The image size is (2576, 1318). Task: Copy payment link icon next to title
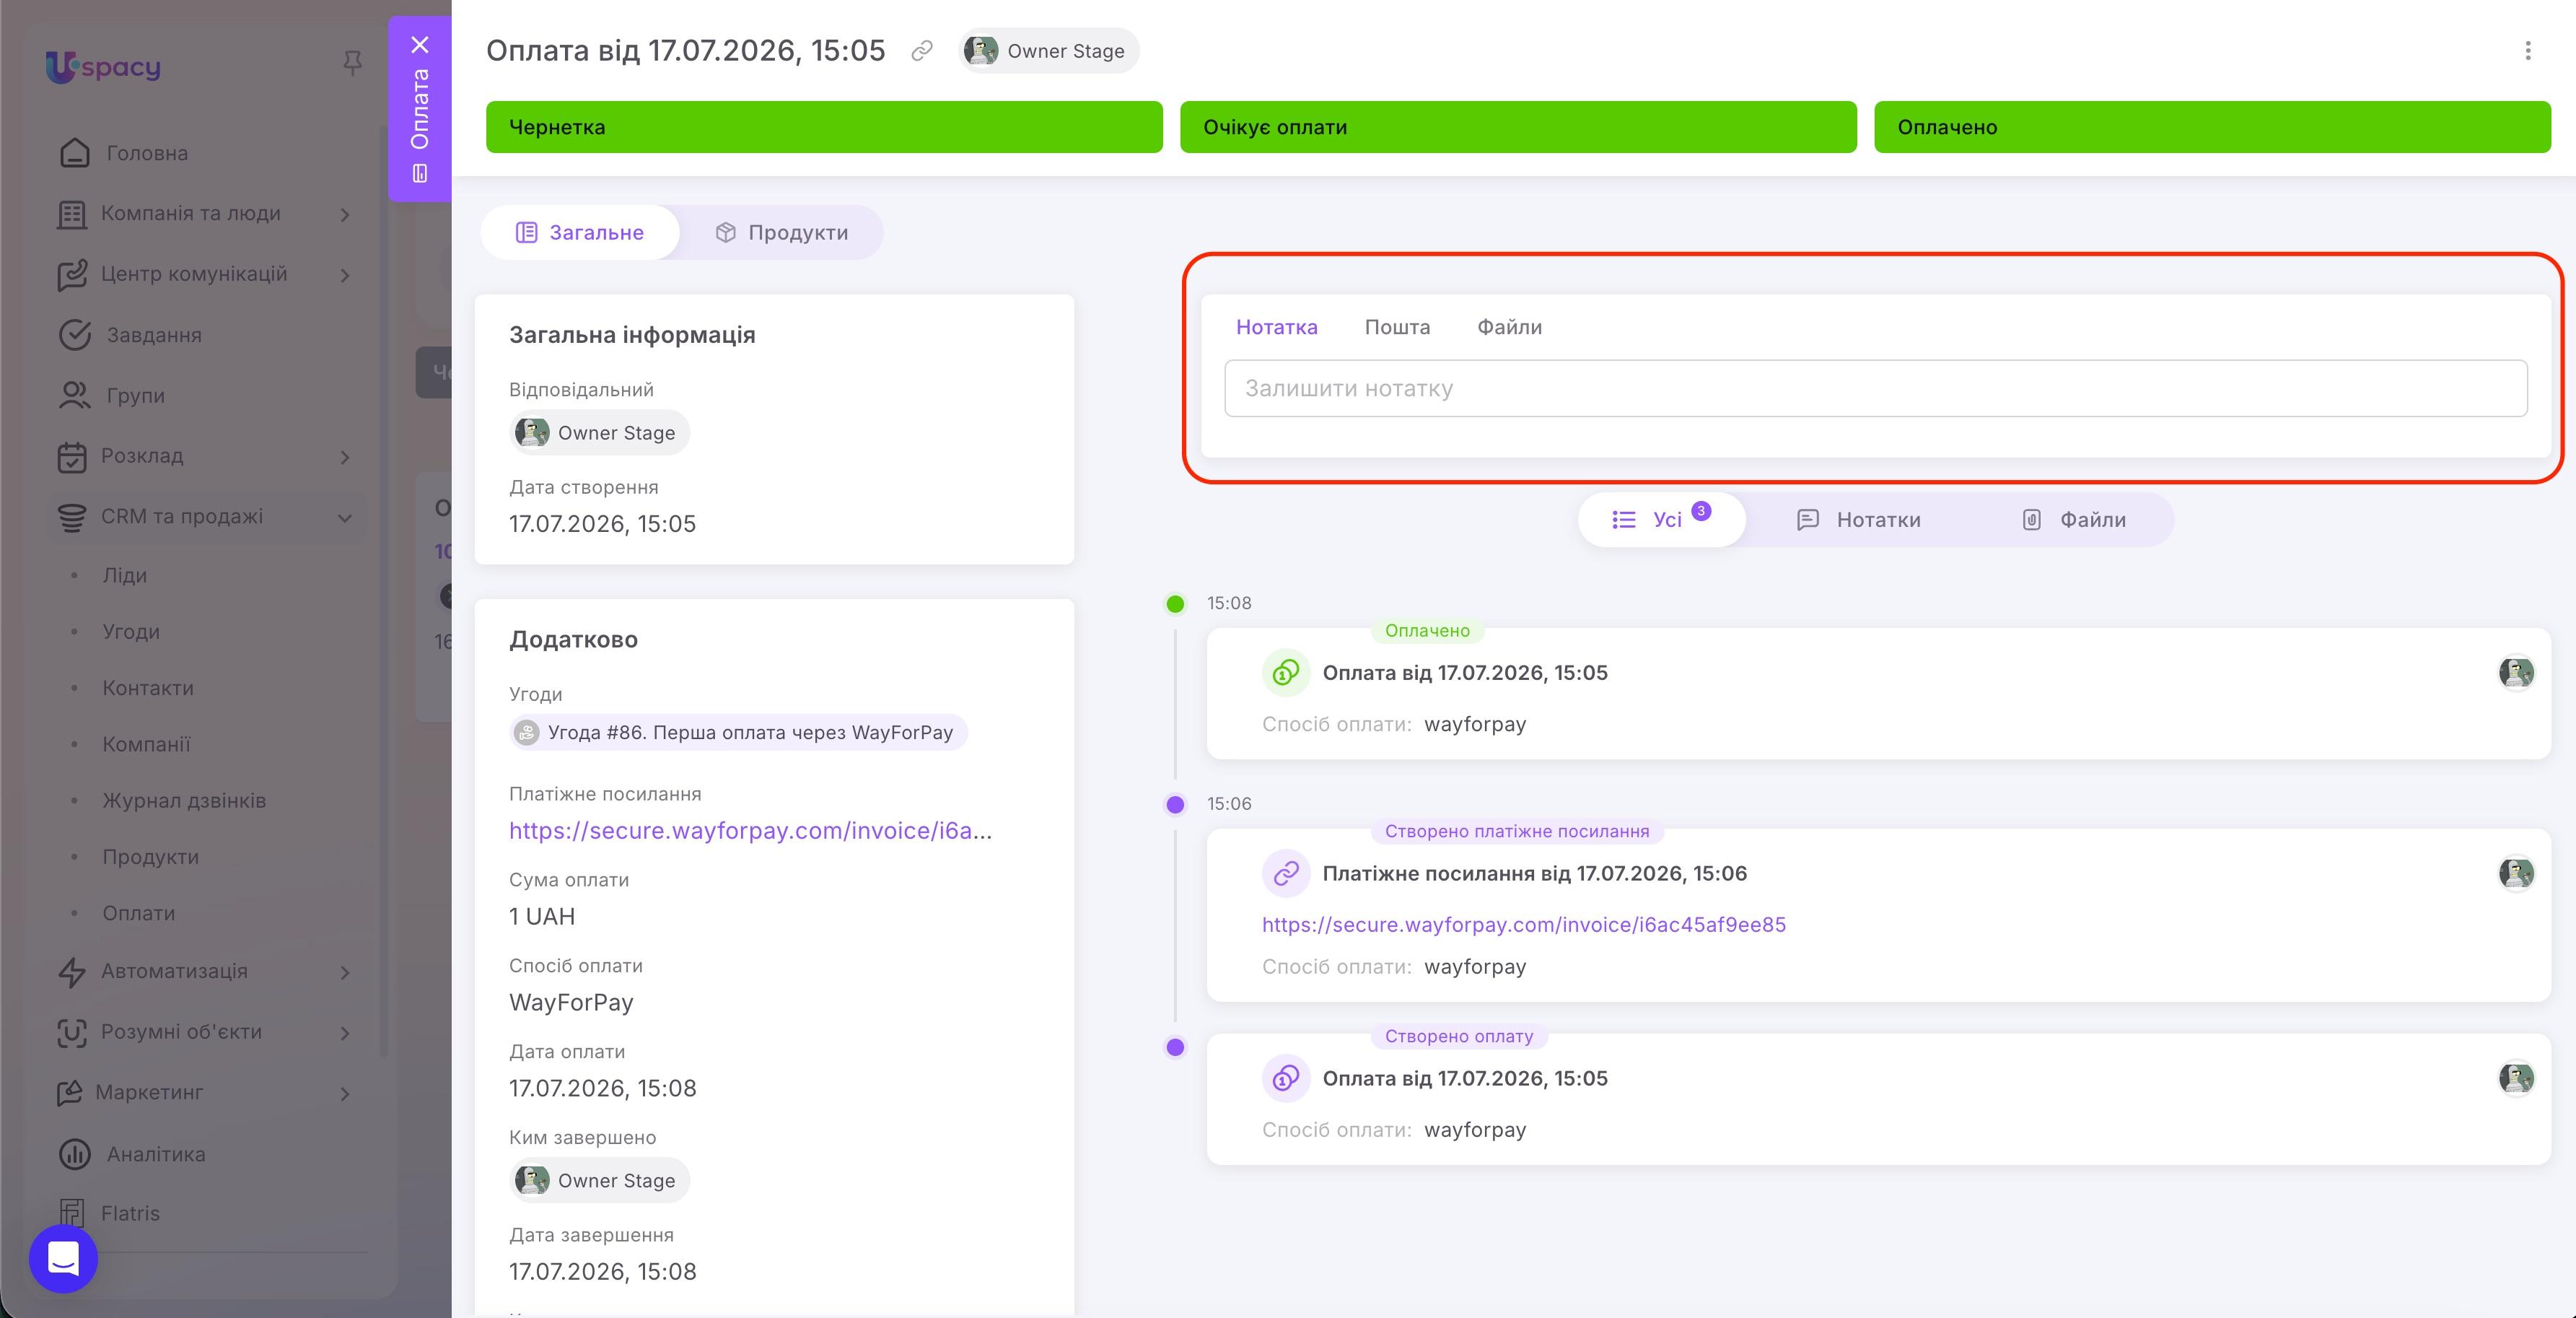coord(922,51)
